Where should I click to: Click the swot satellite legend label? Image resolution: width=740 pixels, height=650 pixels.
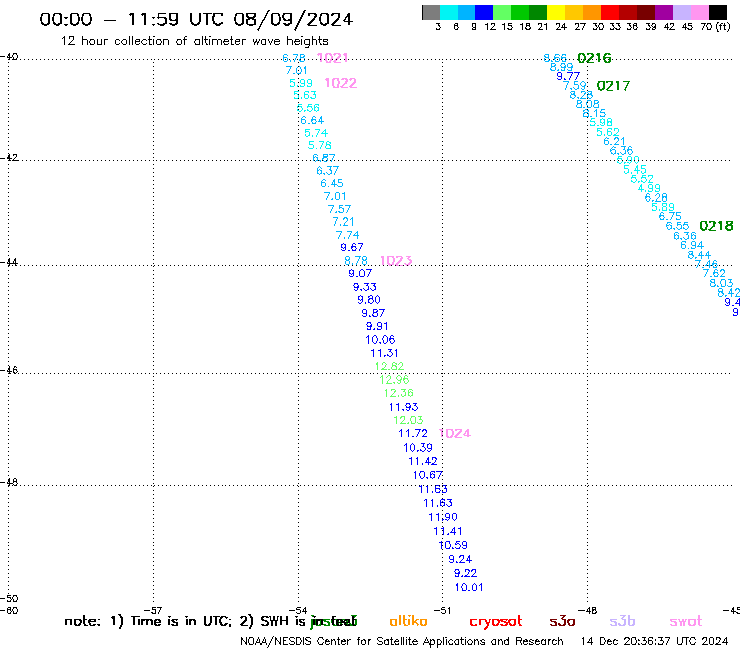pyautogui.click(x=686, y=621)
